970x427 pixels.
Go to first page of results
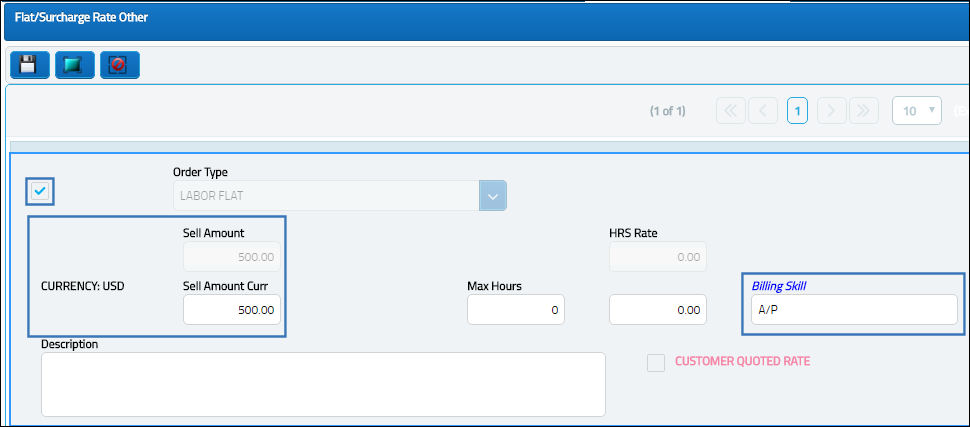coord(731,111)
